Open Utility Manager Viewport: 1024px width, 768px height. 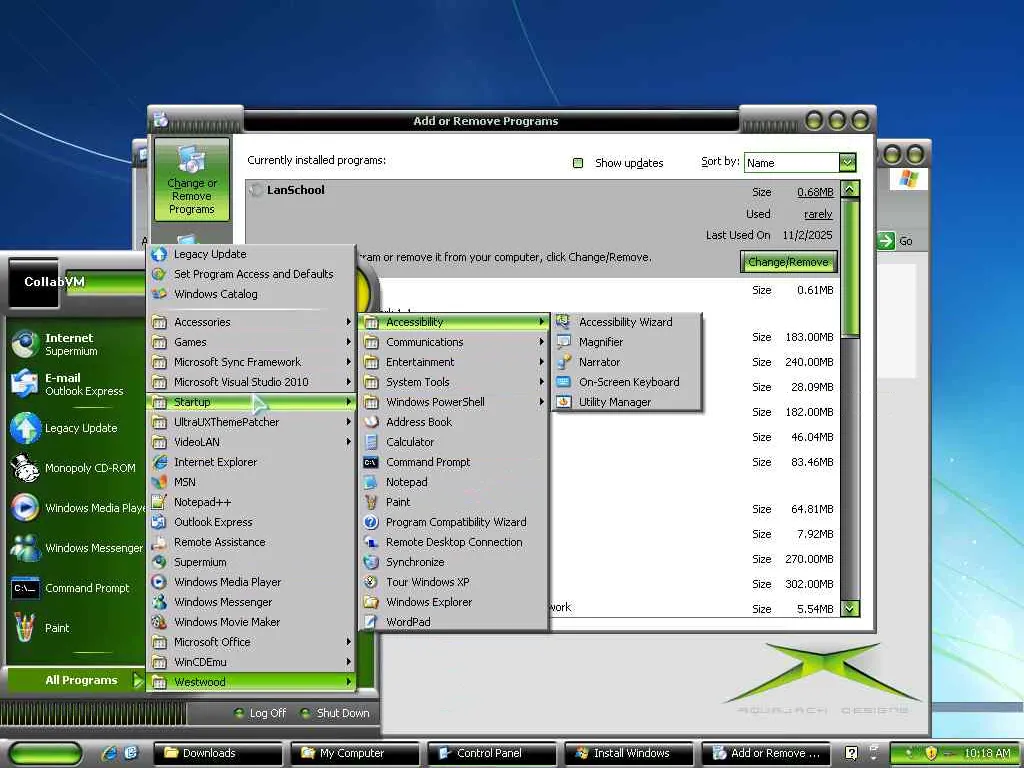tap(628, 402)
